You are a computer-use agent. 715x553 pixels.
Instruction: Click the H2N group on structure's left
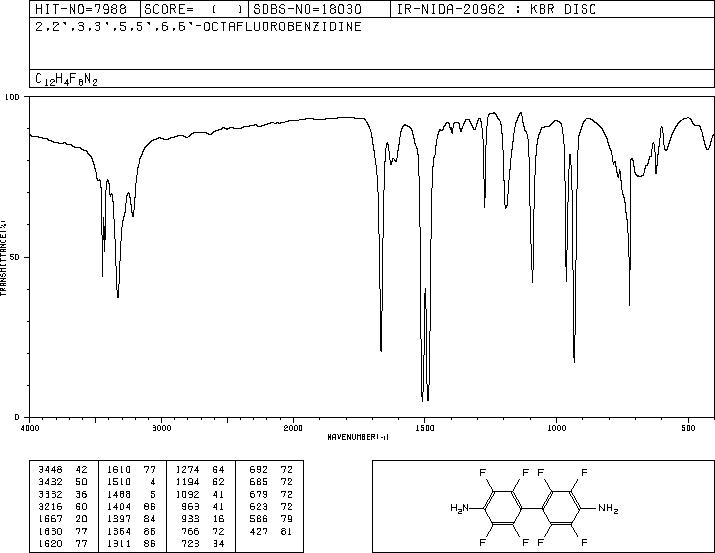[459, 508]
